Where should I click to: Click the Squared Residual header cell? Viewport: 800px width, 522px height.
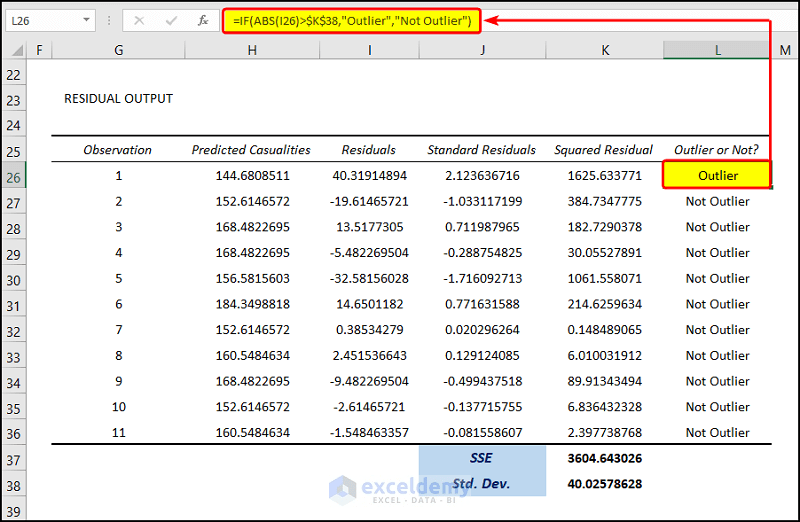[604, 150]
